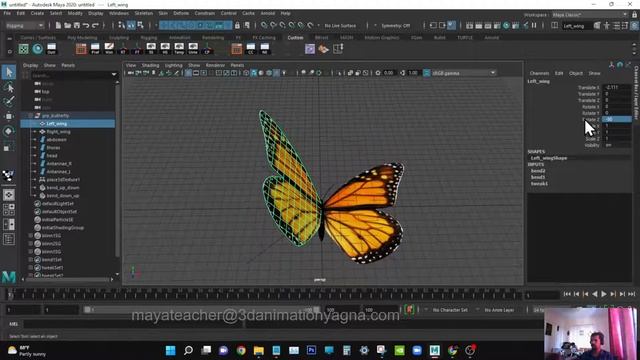640x360 pixels.
Task: Open the viewport Shading menu
Action: (x=150, y=65)
